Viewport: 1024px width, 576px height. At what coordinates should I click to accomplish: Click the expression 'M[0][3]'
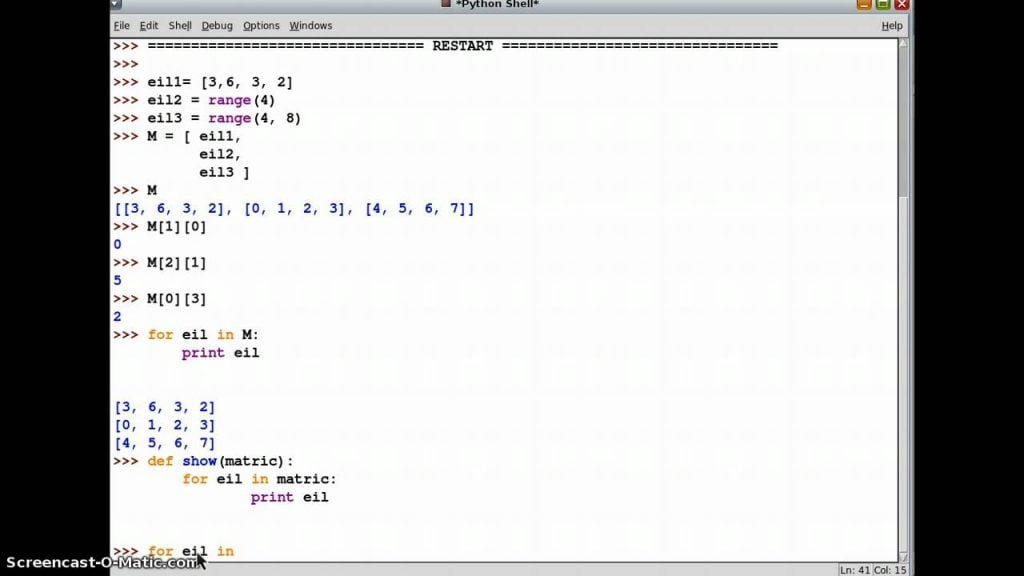click(x=176, y=298)
